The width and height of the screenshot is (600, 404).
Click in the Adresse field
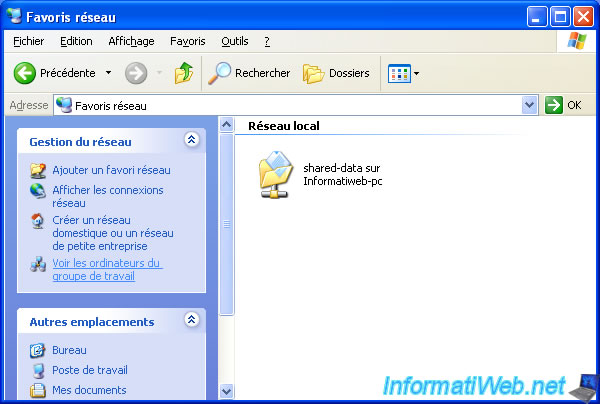(x=295, y=105)
